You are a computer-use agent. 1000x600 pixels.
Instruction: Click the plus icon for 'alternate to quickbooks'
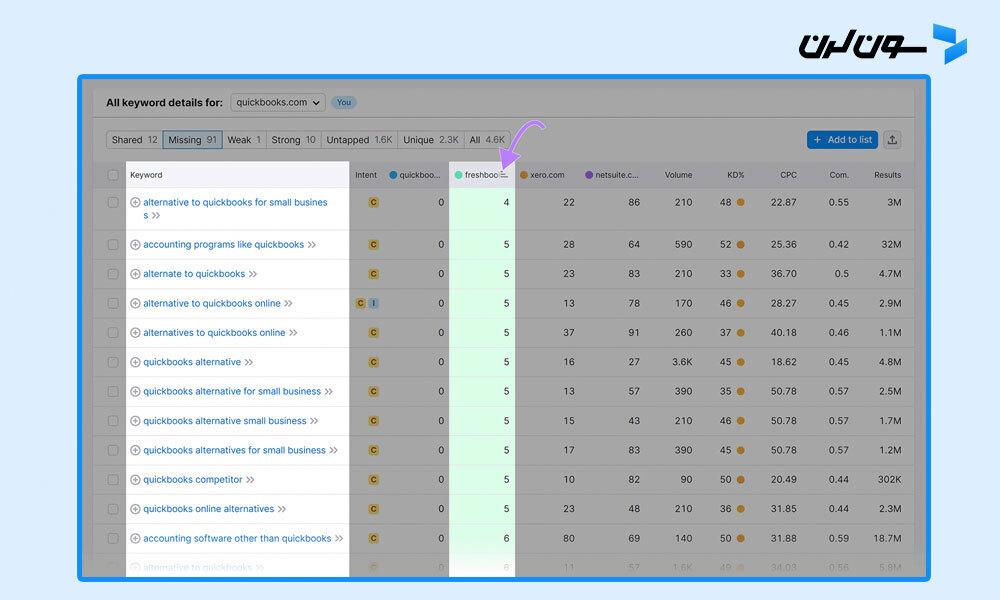135,274
